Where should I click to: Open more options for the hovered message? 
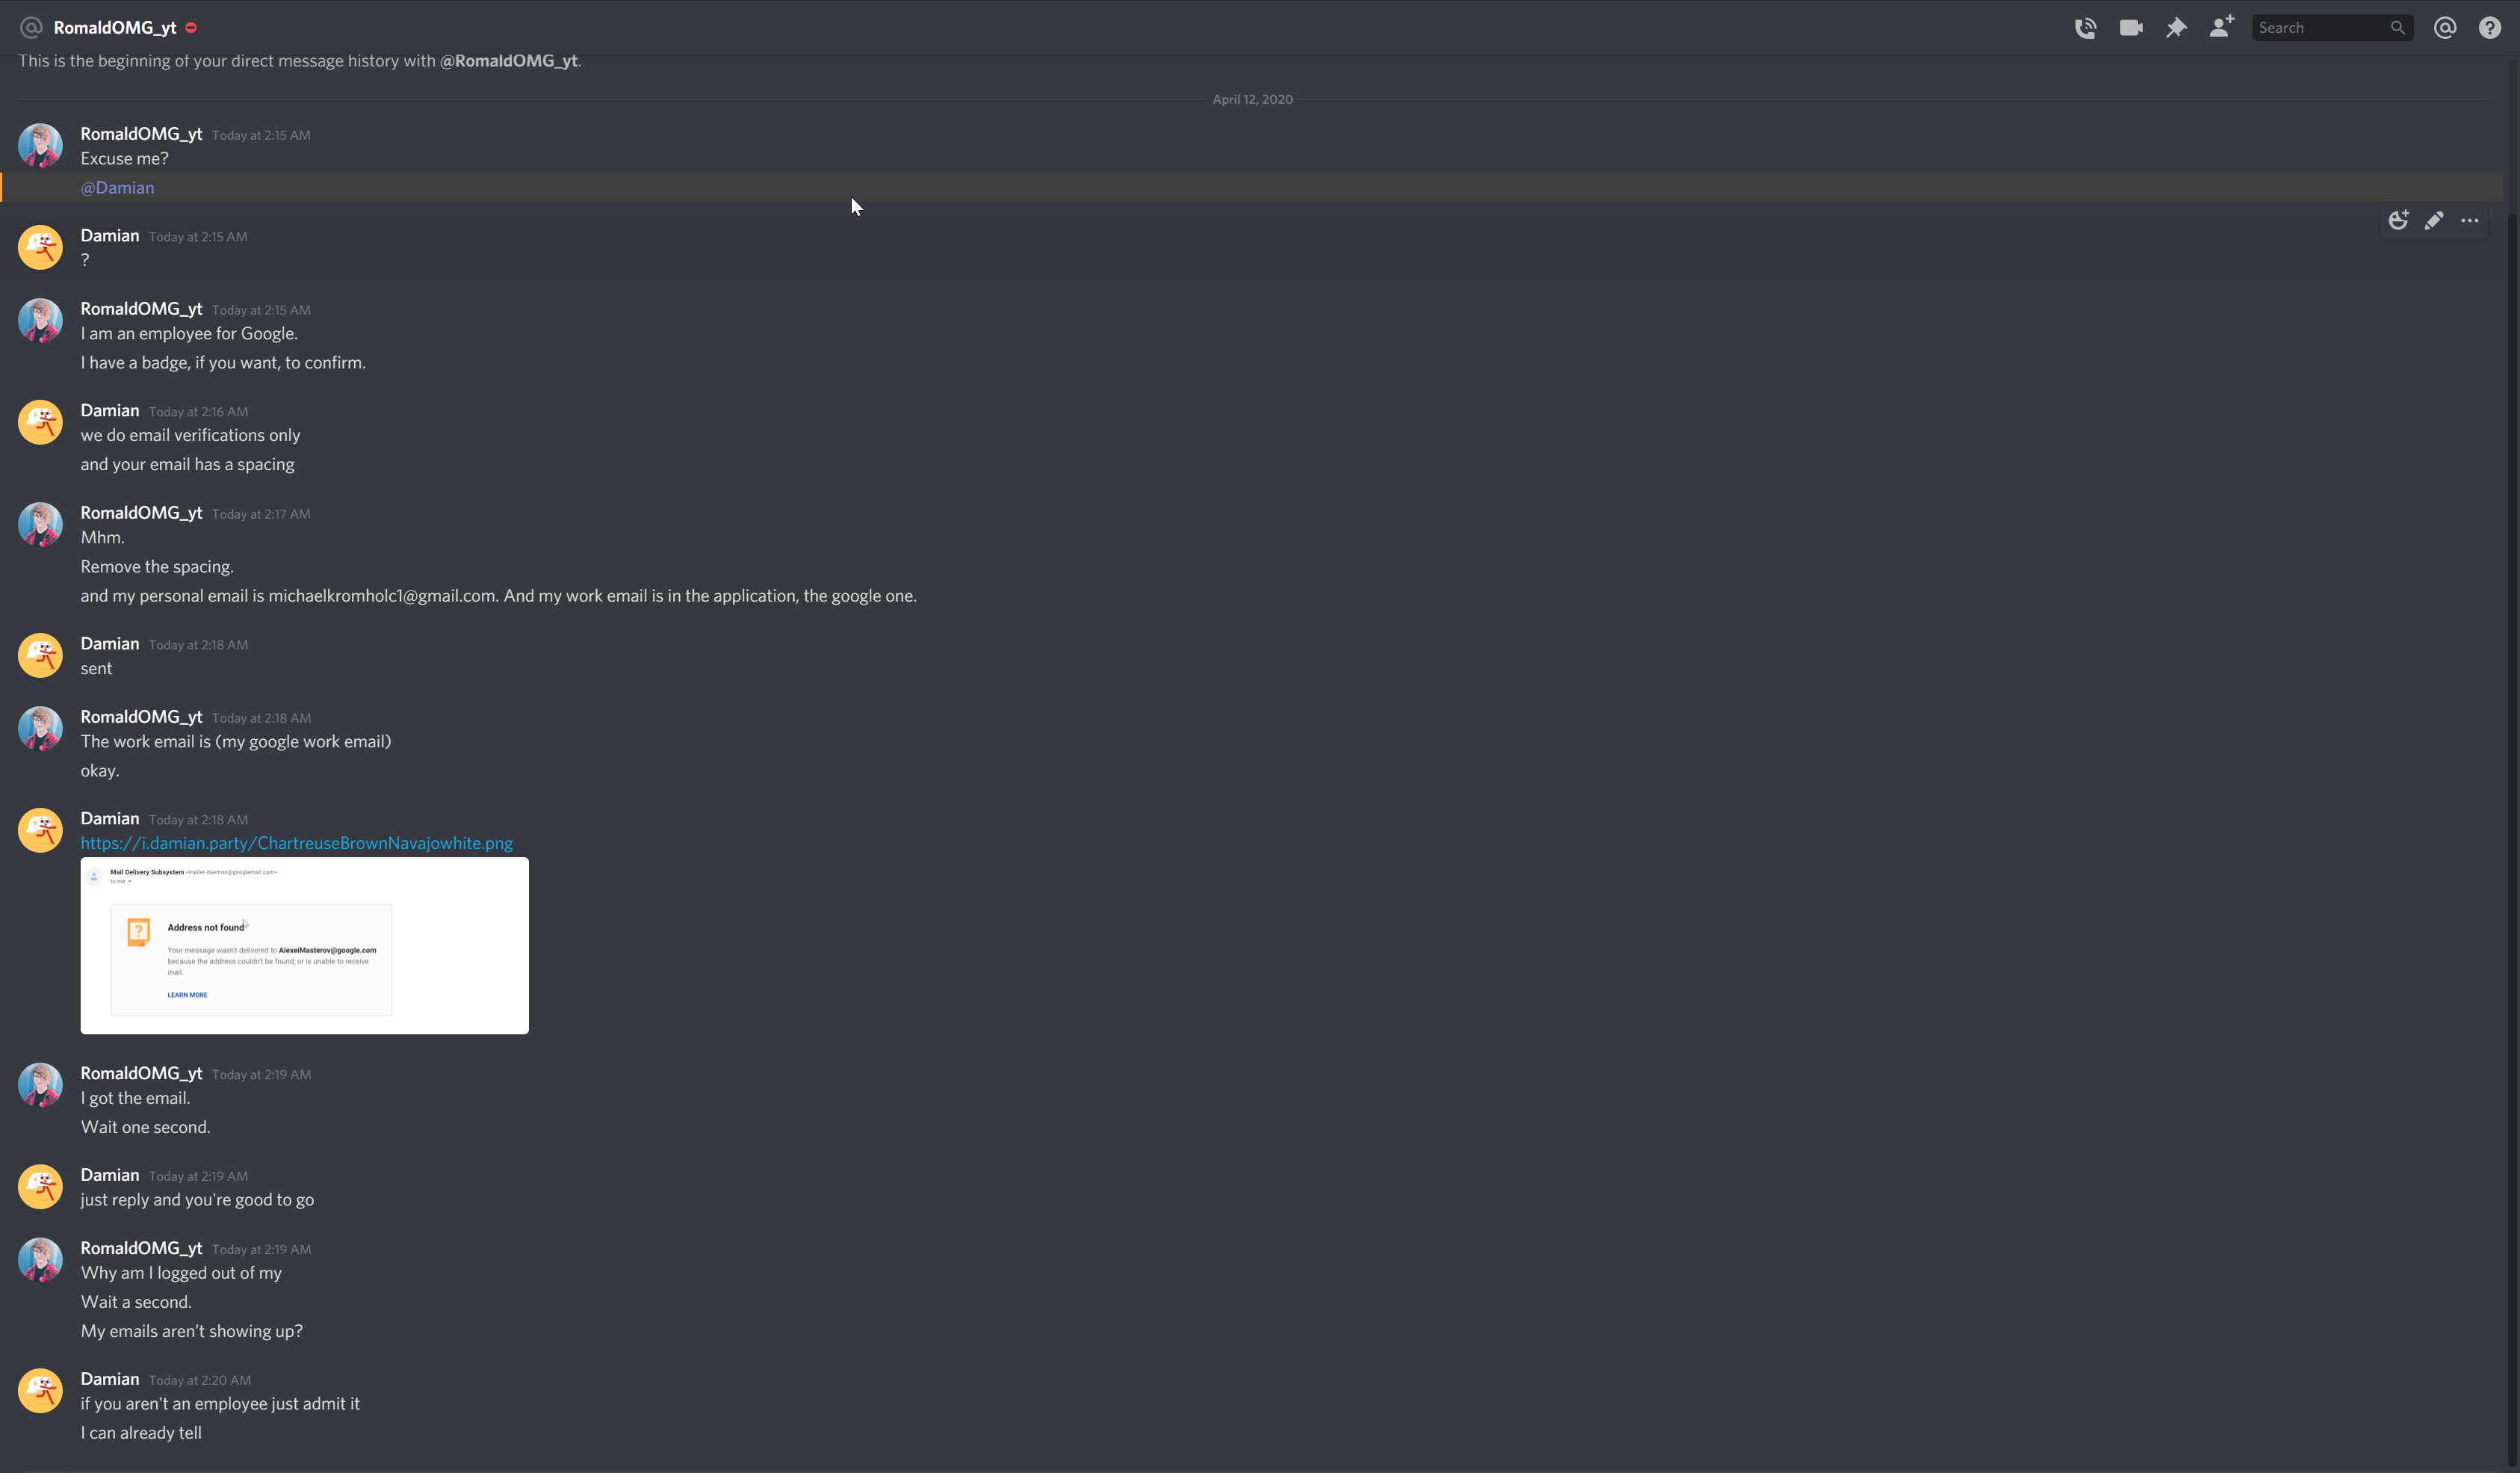coord(2470,220)
